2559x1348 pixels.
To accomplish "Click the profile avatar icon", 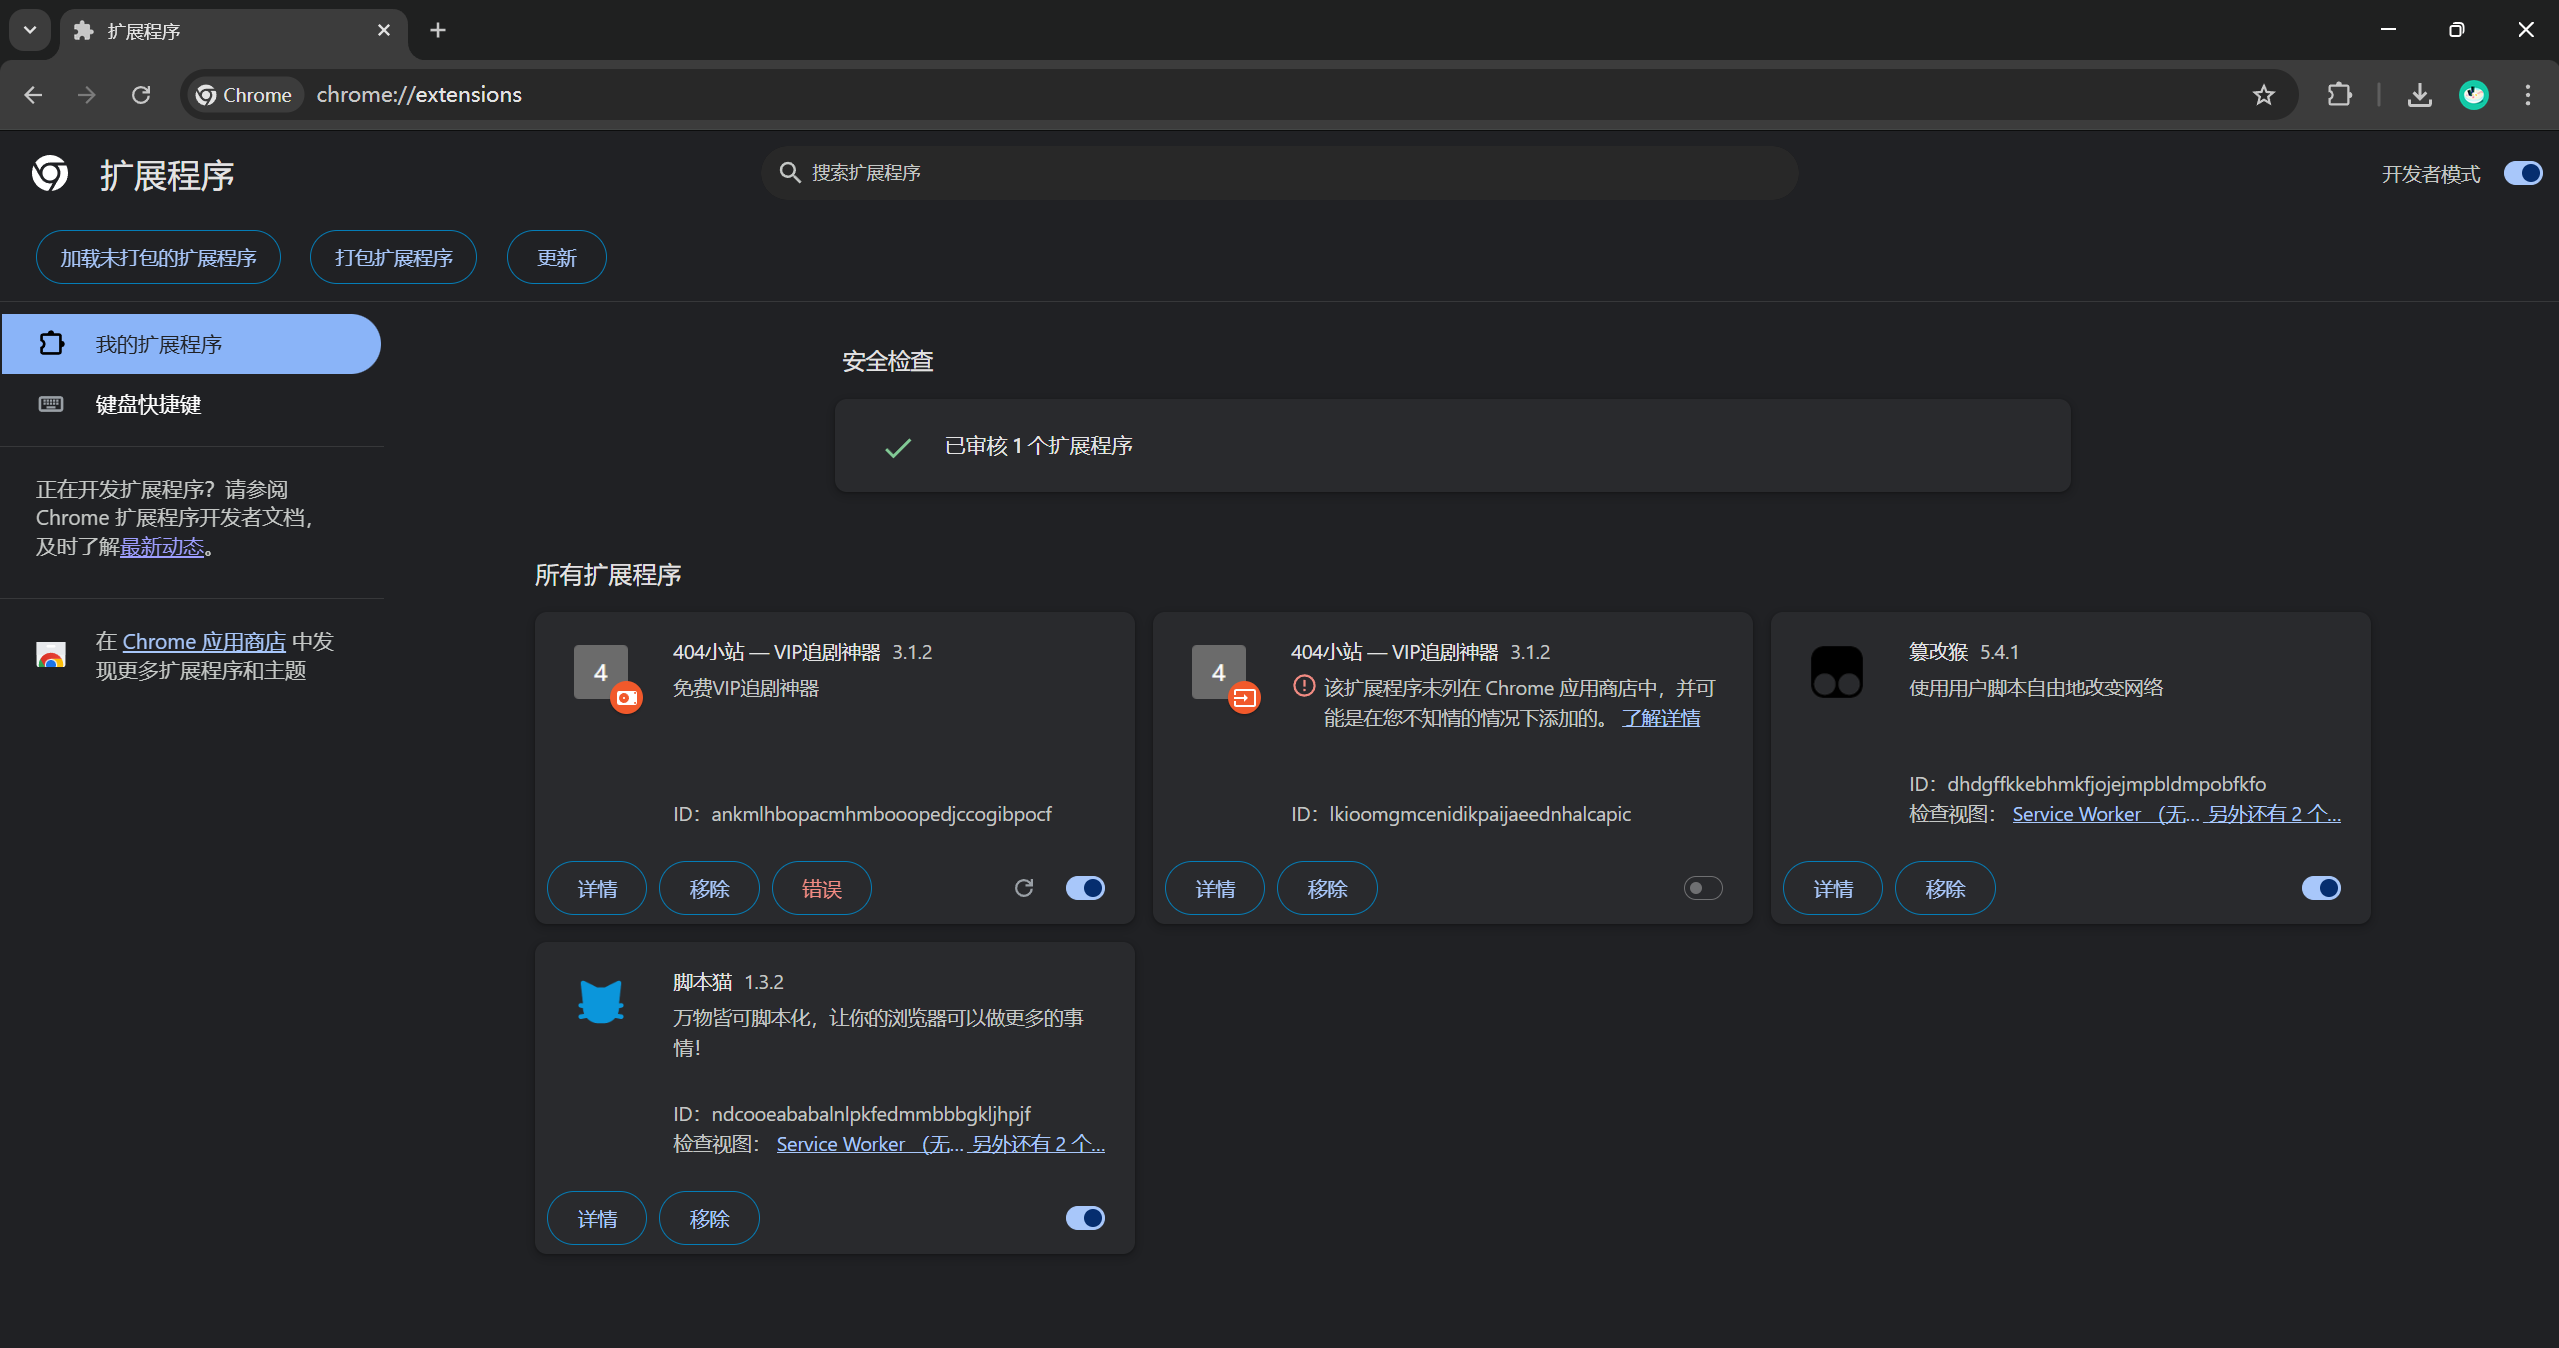I will click(x=2473, y=95).
